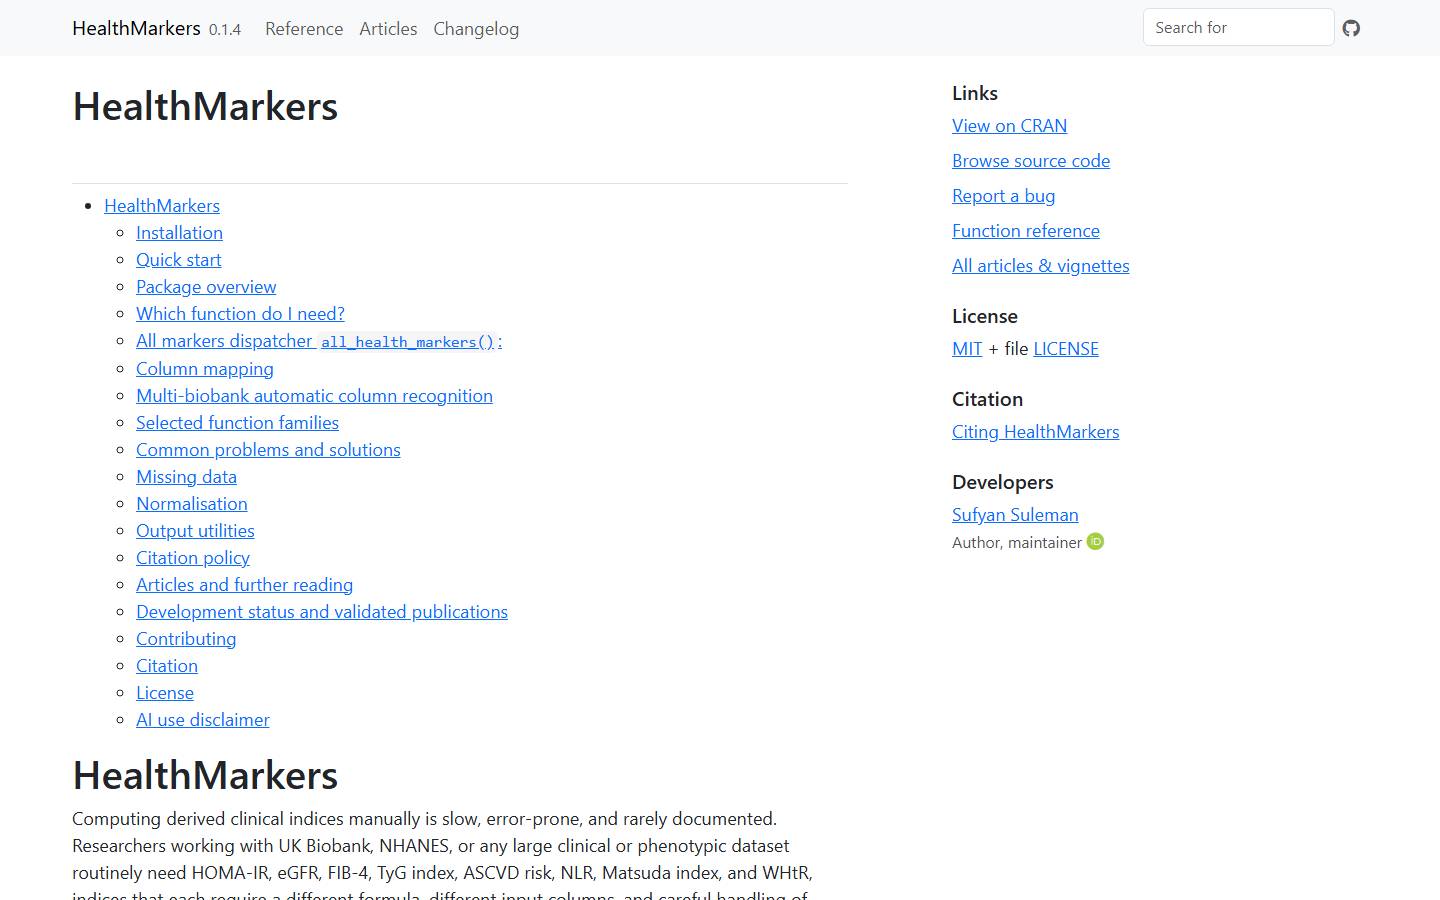Screen dimensions: 1440x900
Task: Jump to the Citation policy section
Action: (x=193, y=558)
